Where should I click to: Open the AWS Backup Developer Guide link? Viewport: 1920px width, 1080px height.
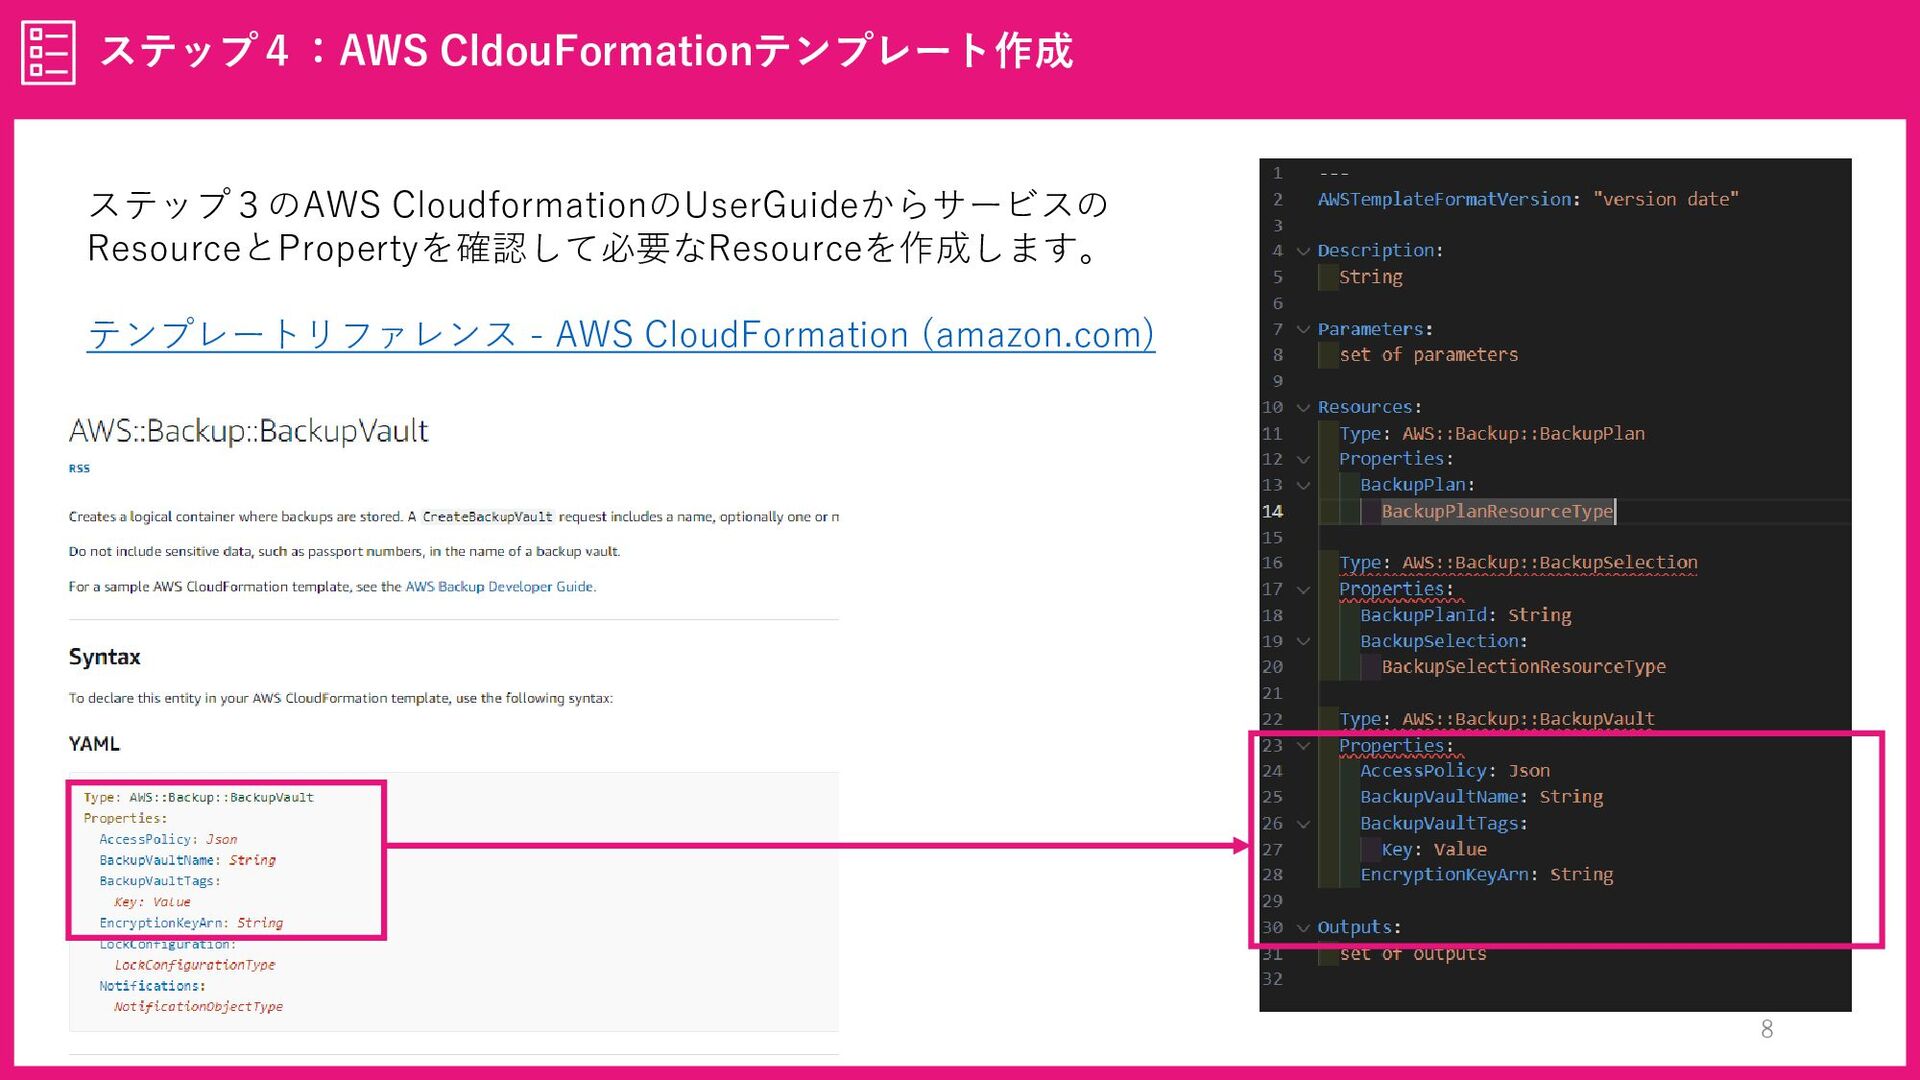(499, 587)
